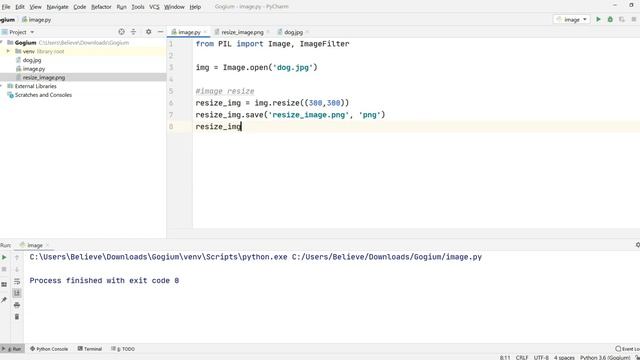Toggle scroll to end in Run console
The width and height of the screenshot is (640, 360).
17,293
